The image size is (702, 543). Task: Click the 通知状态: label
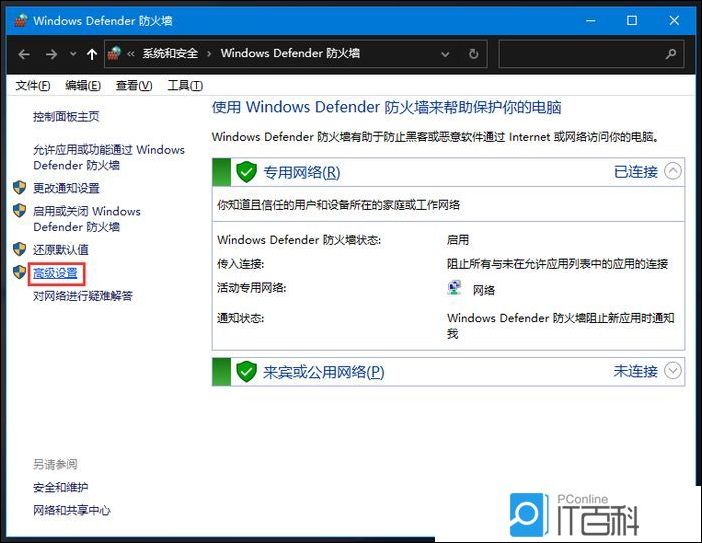click(x=240, y=318)
